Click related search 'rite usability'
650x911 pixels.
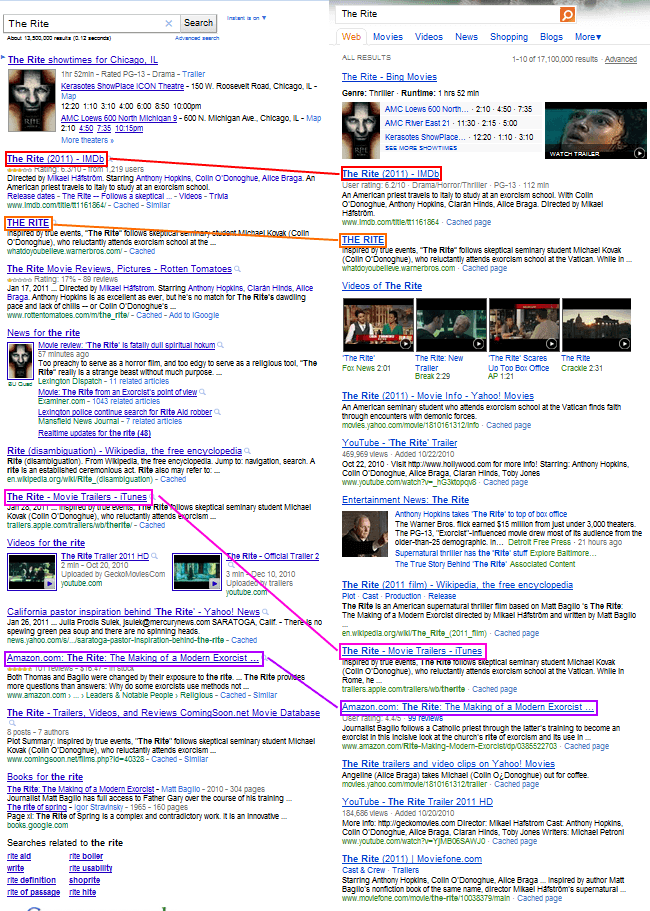(x=90, y=868)
